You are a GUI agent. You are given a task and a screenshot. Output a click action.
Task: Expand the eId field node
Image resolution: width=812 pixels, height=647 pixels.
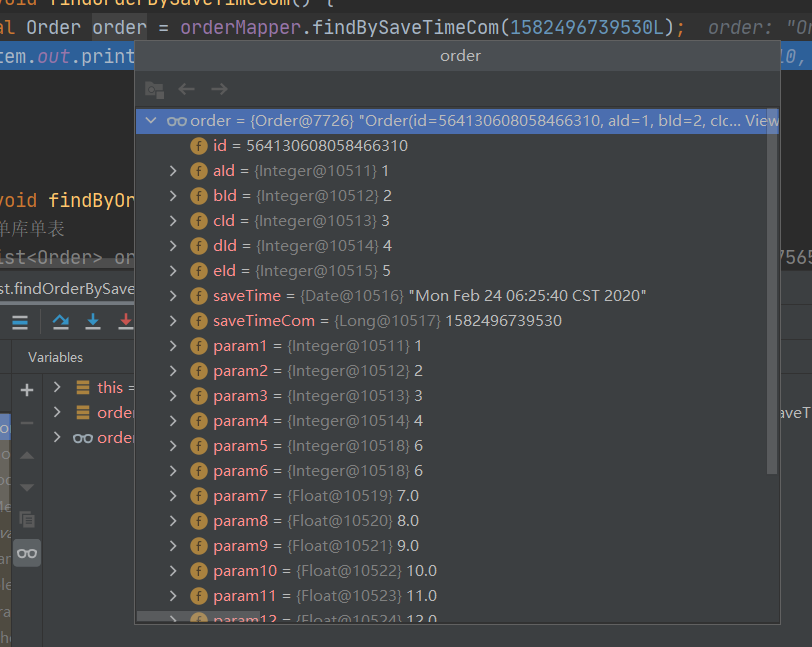point(173,271)
